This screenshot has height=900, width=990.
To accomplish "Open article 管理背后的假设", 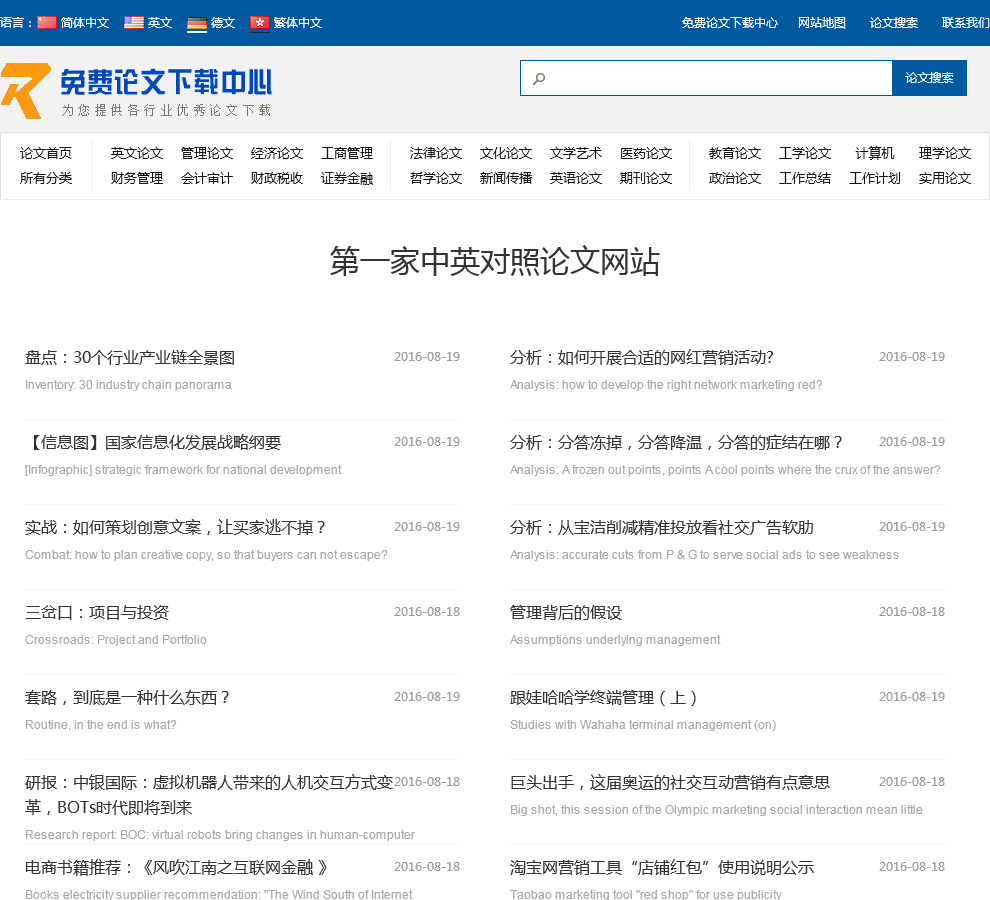I will tap(566, 612).
